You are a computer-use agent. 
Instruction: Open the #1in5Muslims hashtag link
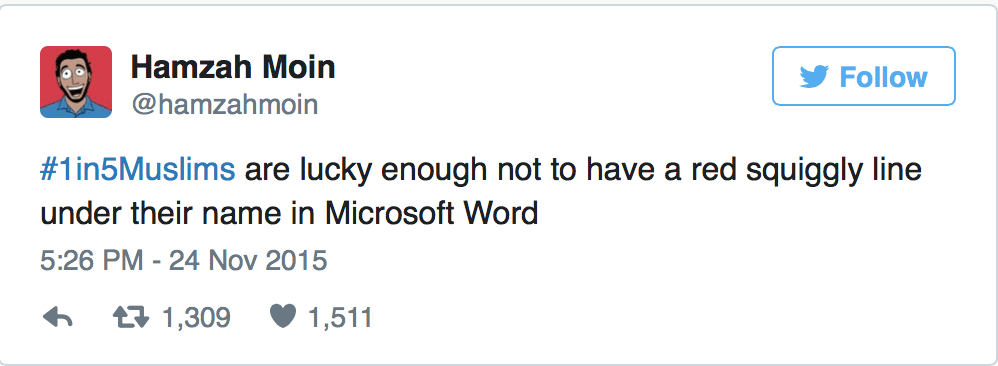[137, 172]
